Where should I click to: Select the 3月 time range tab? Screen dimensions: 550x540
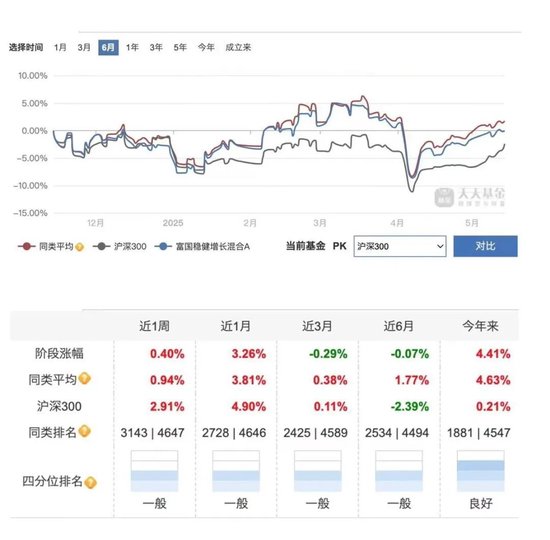pyautogui.click(x=84, y=47)
